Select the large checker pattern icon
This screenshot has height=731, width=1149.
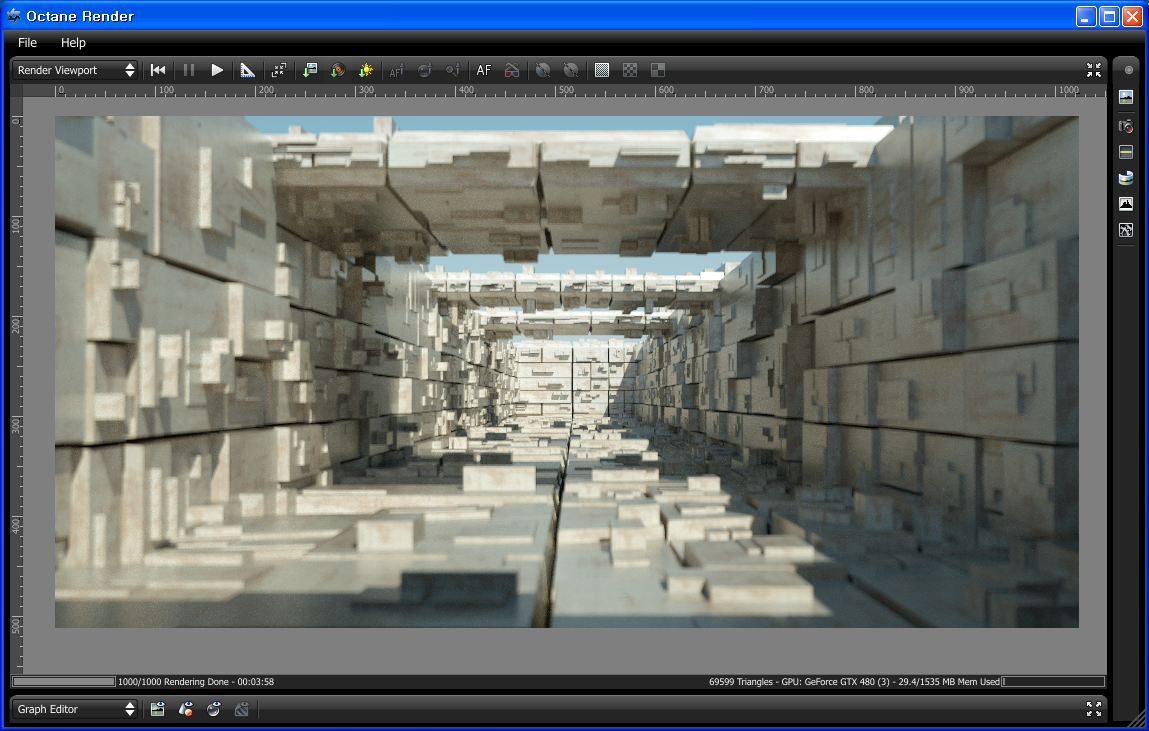pyautogui.click(x=658, y=70)
